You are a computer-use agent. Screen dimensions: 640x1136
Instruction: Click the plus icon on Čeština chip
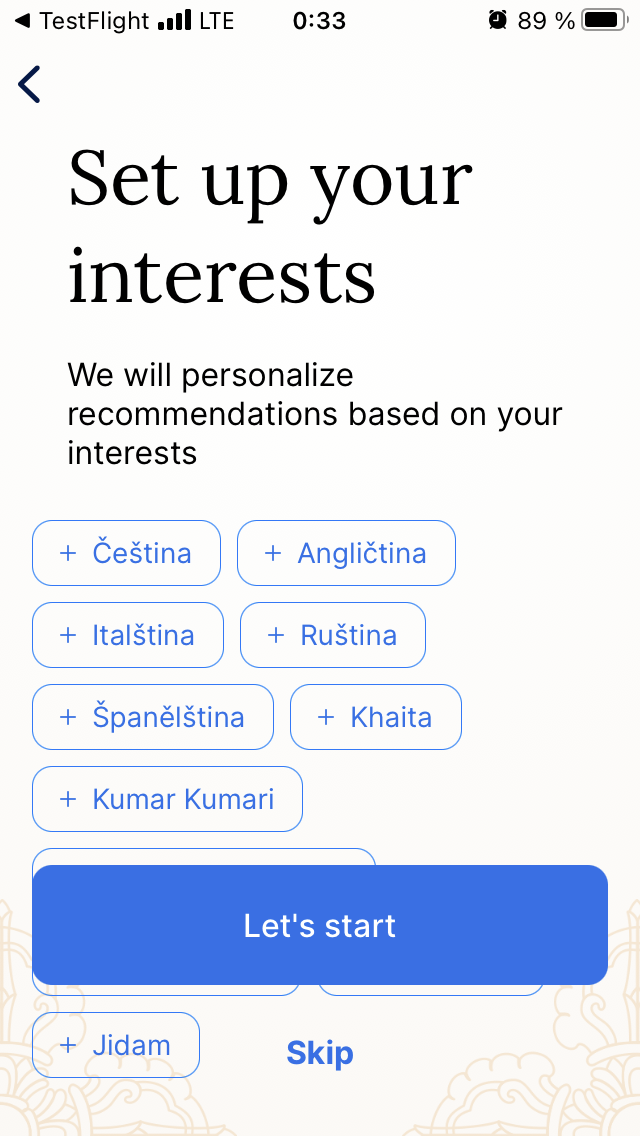coord(68,553)
